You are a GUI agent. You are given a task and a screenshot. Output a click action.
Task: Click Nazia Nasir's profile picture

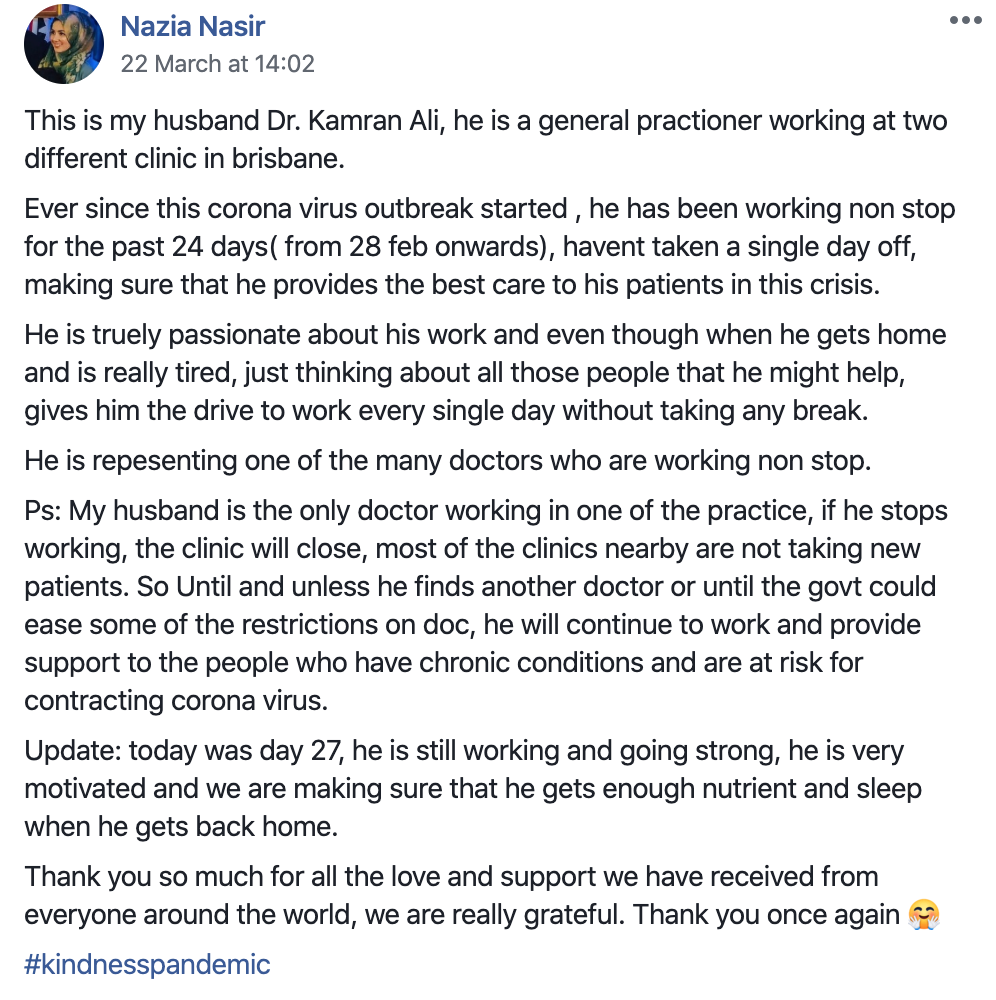63,43
